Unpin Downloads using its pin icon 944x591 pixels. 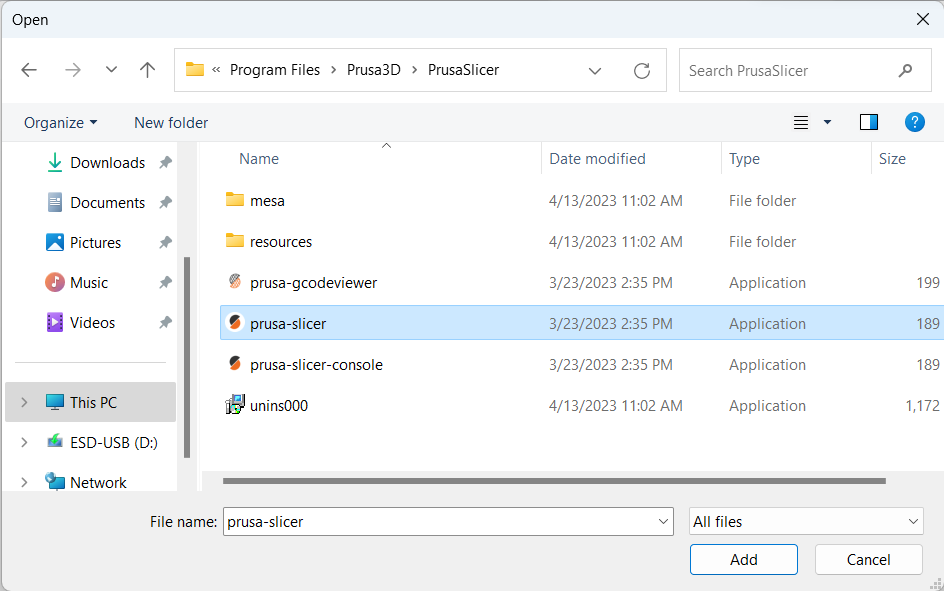pos(166,162)
